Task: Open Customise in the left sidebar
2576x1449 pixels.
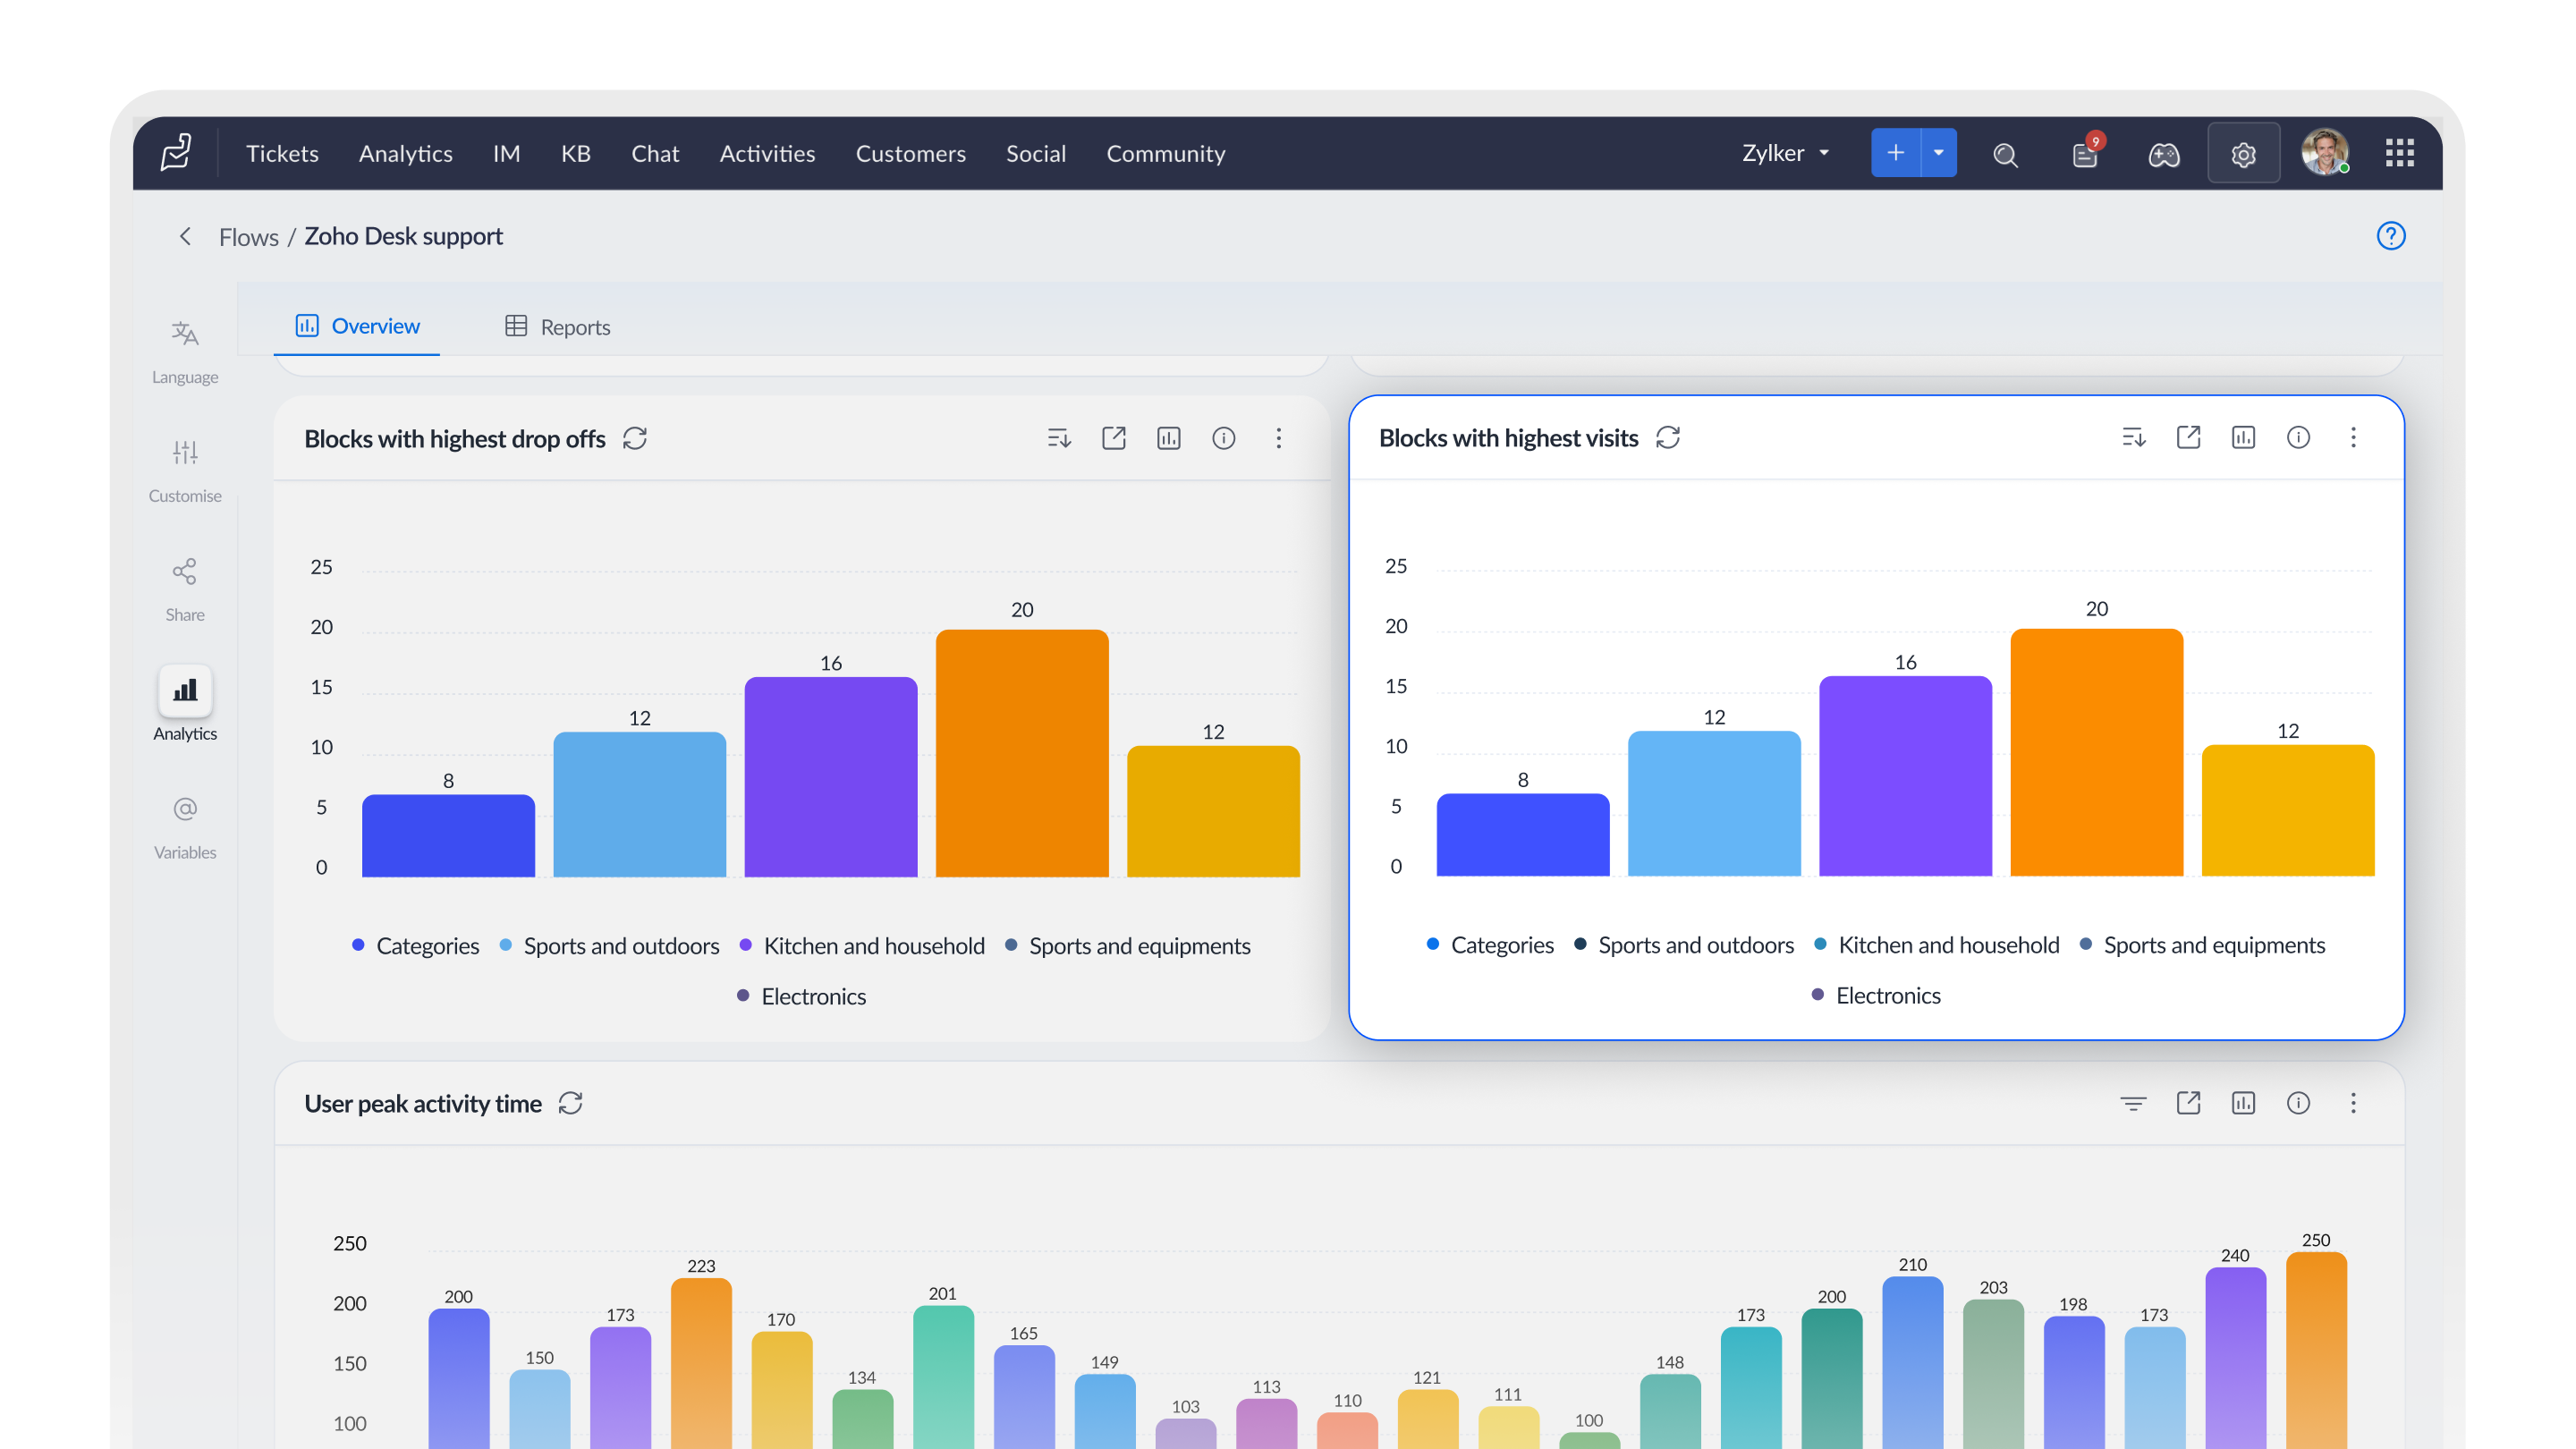Action: [185, 470]
